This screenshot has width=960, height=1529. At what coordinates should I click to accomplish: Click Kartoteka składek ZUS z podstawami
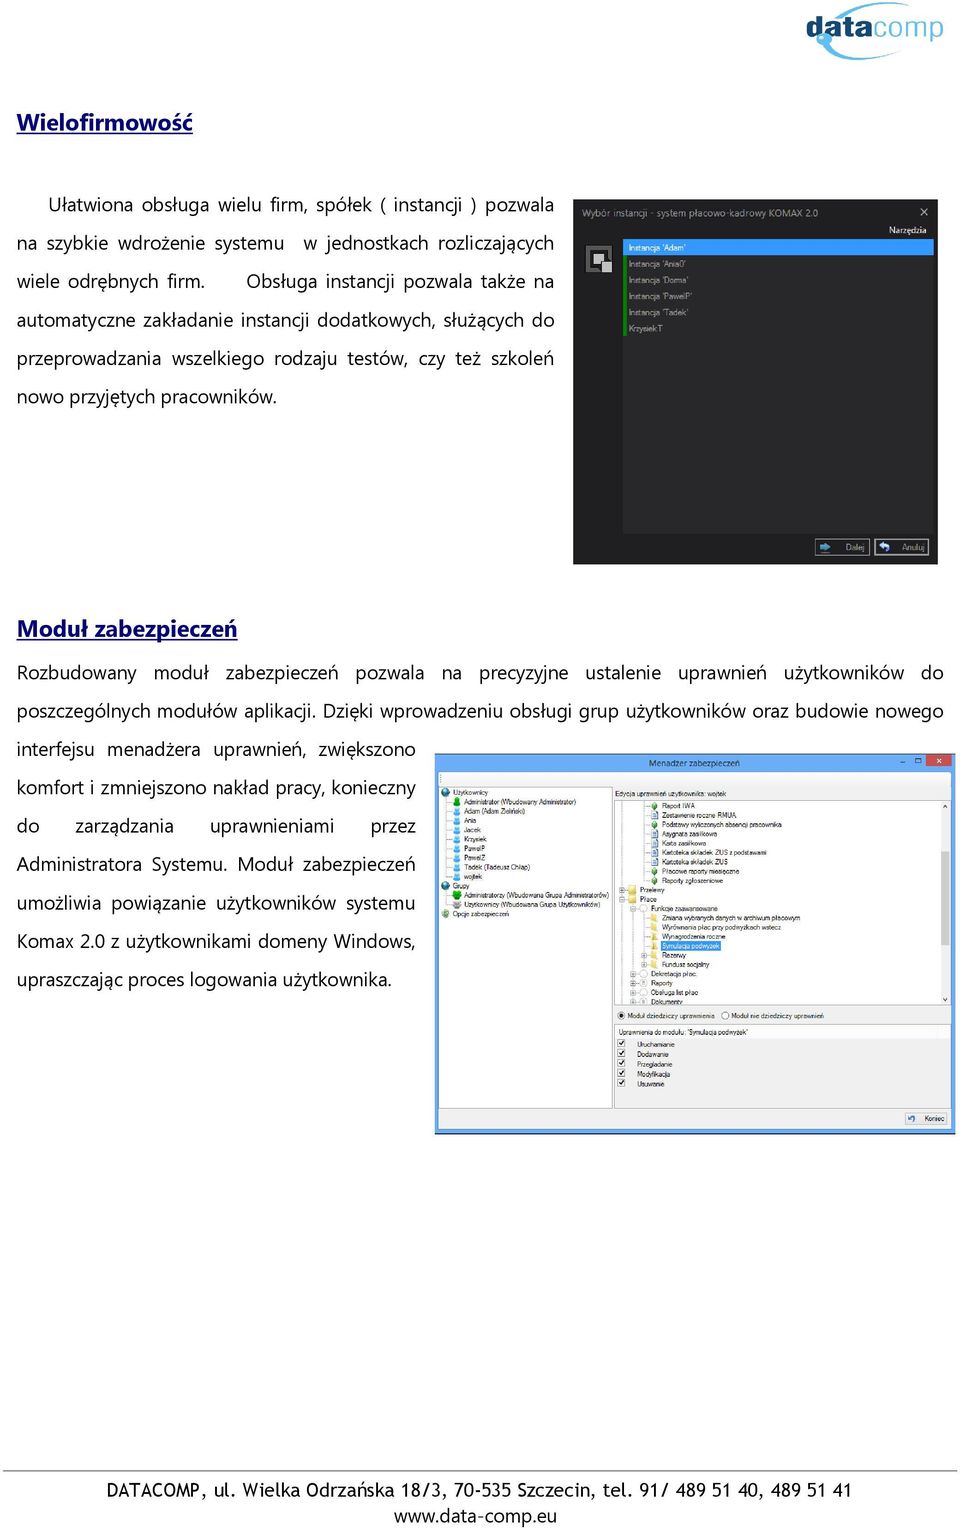coord(714,852)
